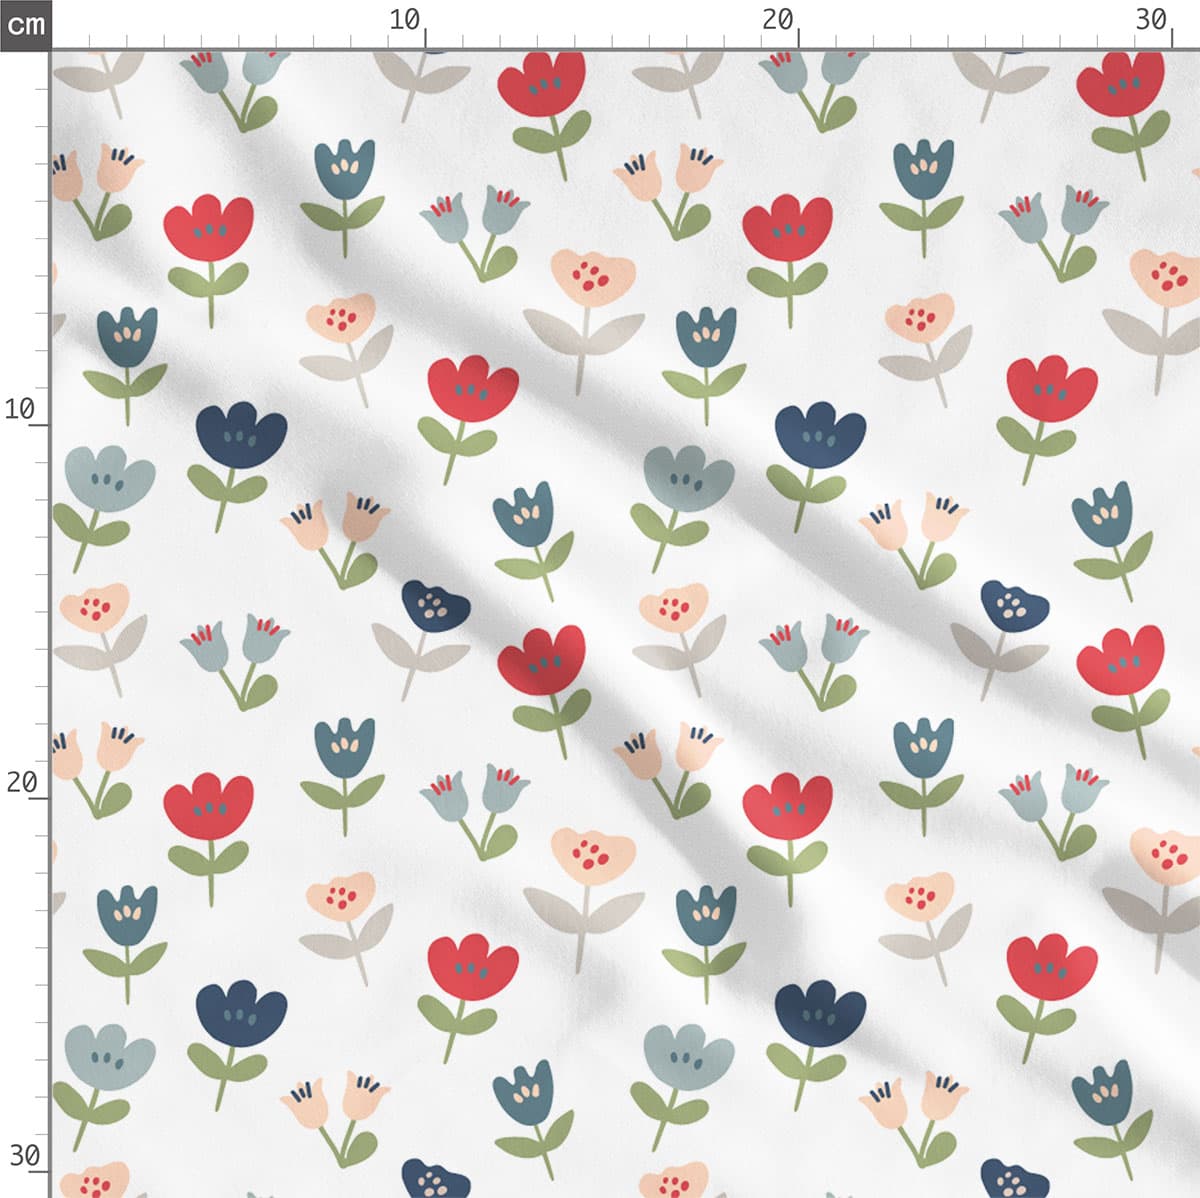Click the cm unit label box
The height and width of the screenshot is (1198, 1200).
pyautogui.click(x=25, y=24)
